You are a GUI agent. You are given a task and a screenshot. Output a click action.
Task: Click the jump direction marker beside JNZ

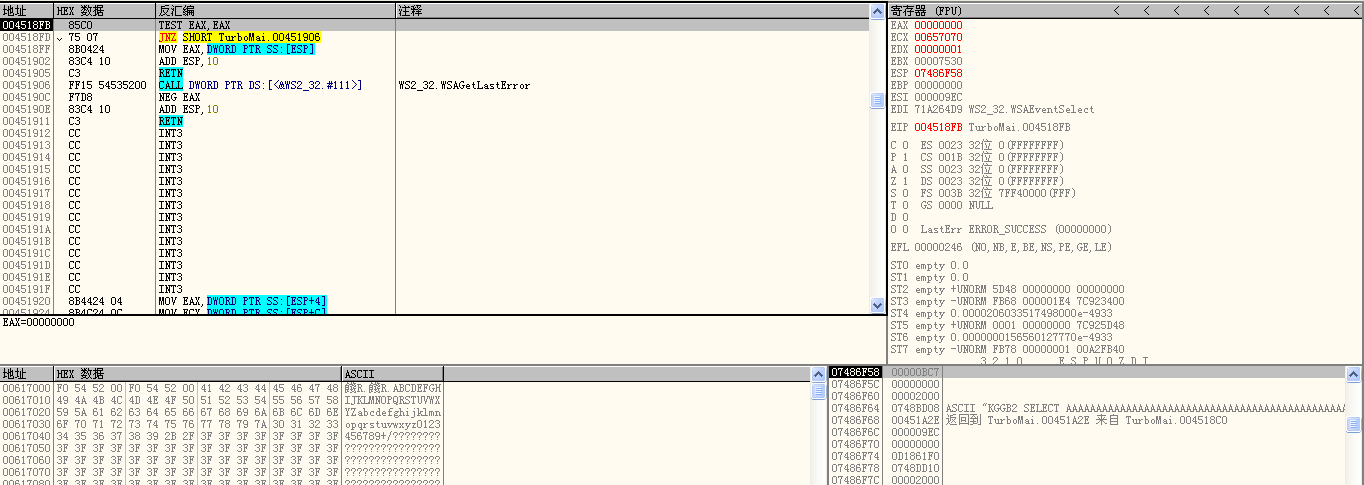click(x=59, y=38)
